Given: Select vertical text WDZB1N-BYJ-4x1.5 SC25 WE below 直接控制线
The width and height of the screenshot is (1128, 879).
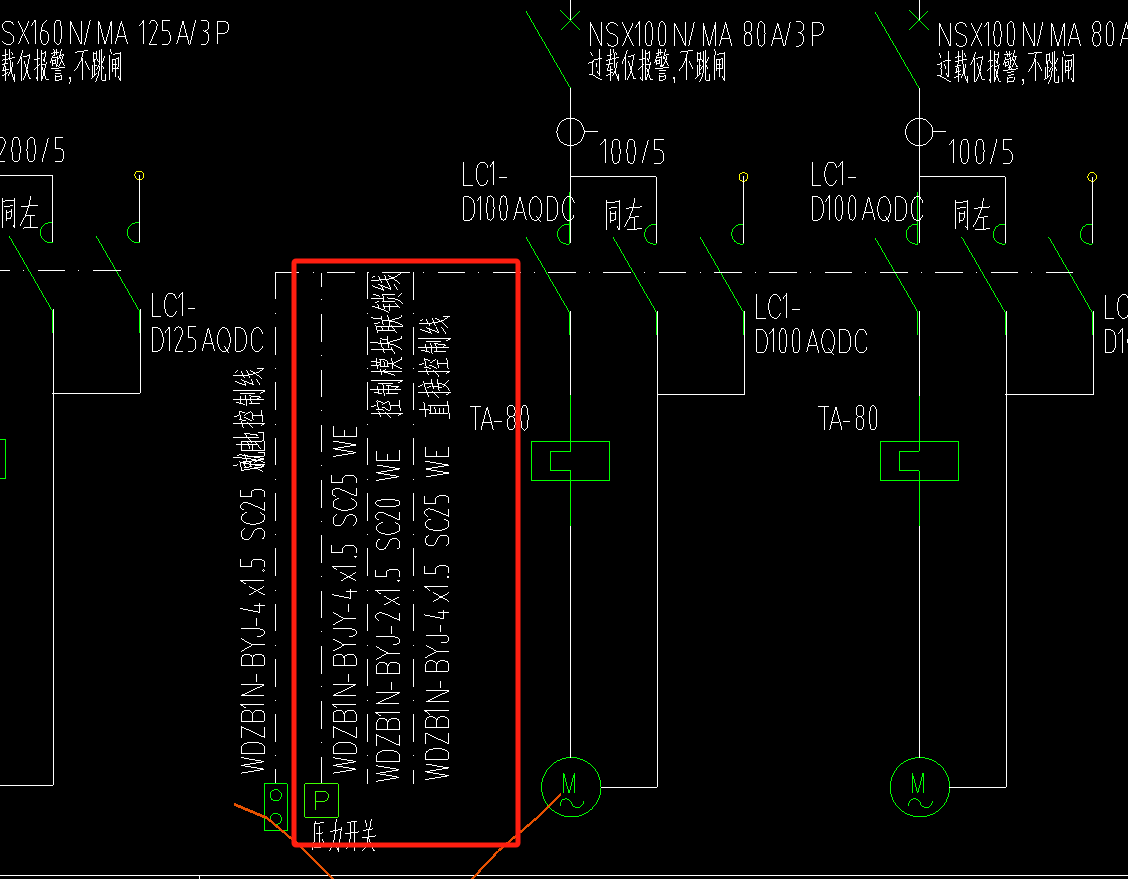Looking at the screenshot, I should click(437, 613).
